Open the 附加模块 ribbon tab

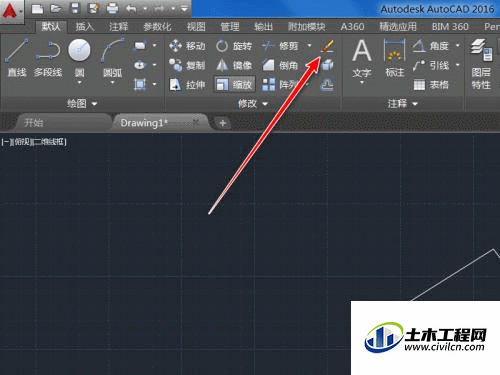(x=307, y=27)
